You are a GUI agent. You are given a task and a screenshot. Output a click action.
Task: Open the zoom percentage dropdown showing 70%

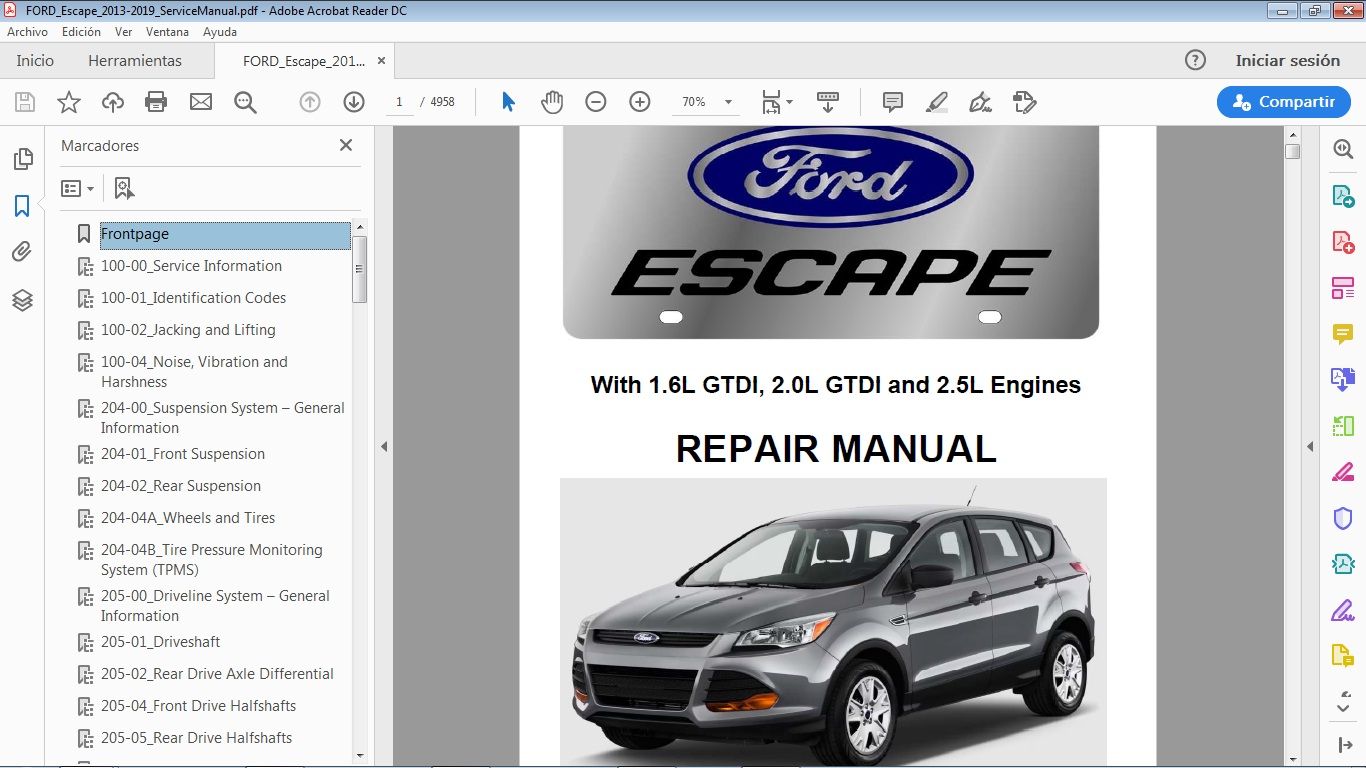click(x=705, y=101)
